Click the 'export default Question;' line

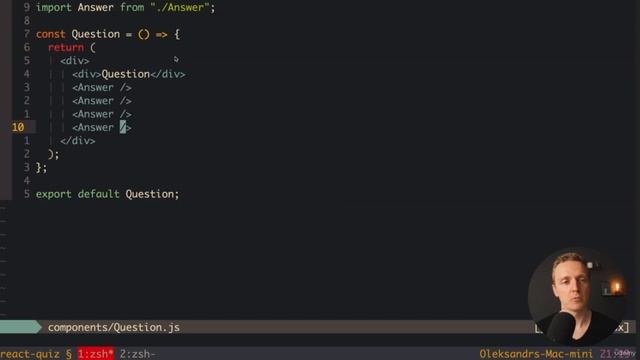107,194
